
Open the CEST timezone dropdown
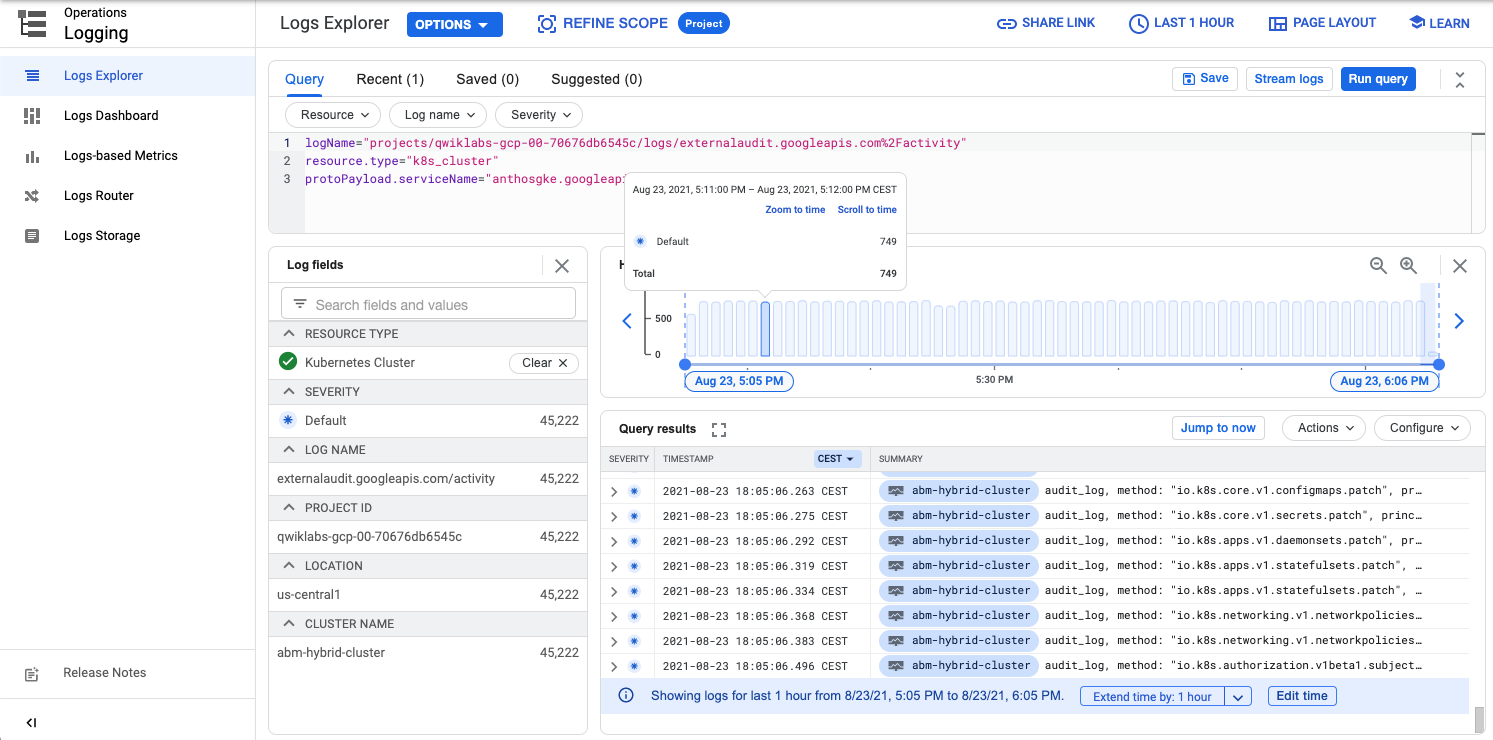tap(836, 459)
